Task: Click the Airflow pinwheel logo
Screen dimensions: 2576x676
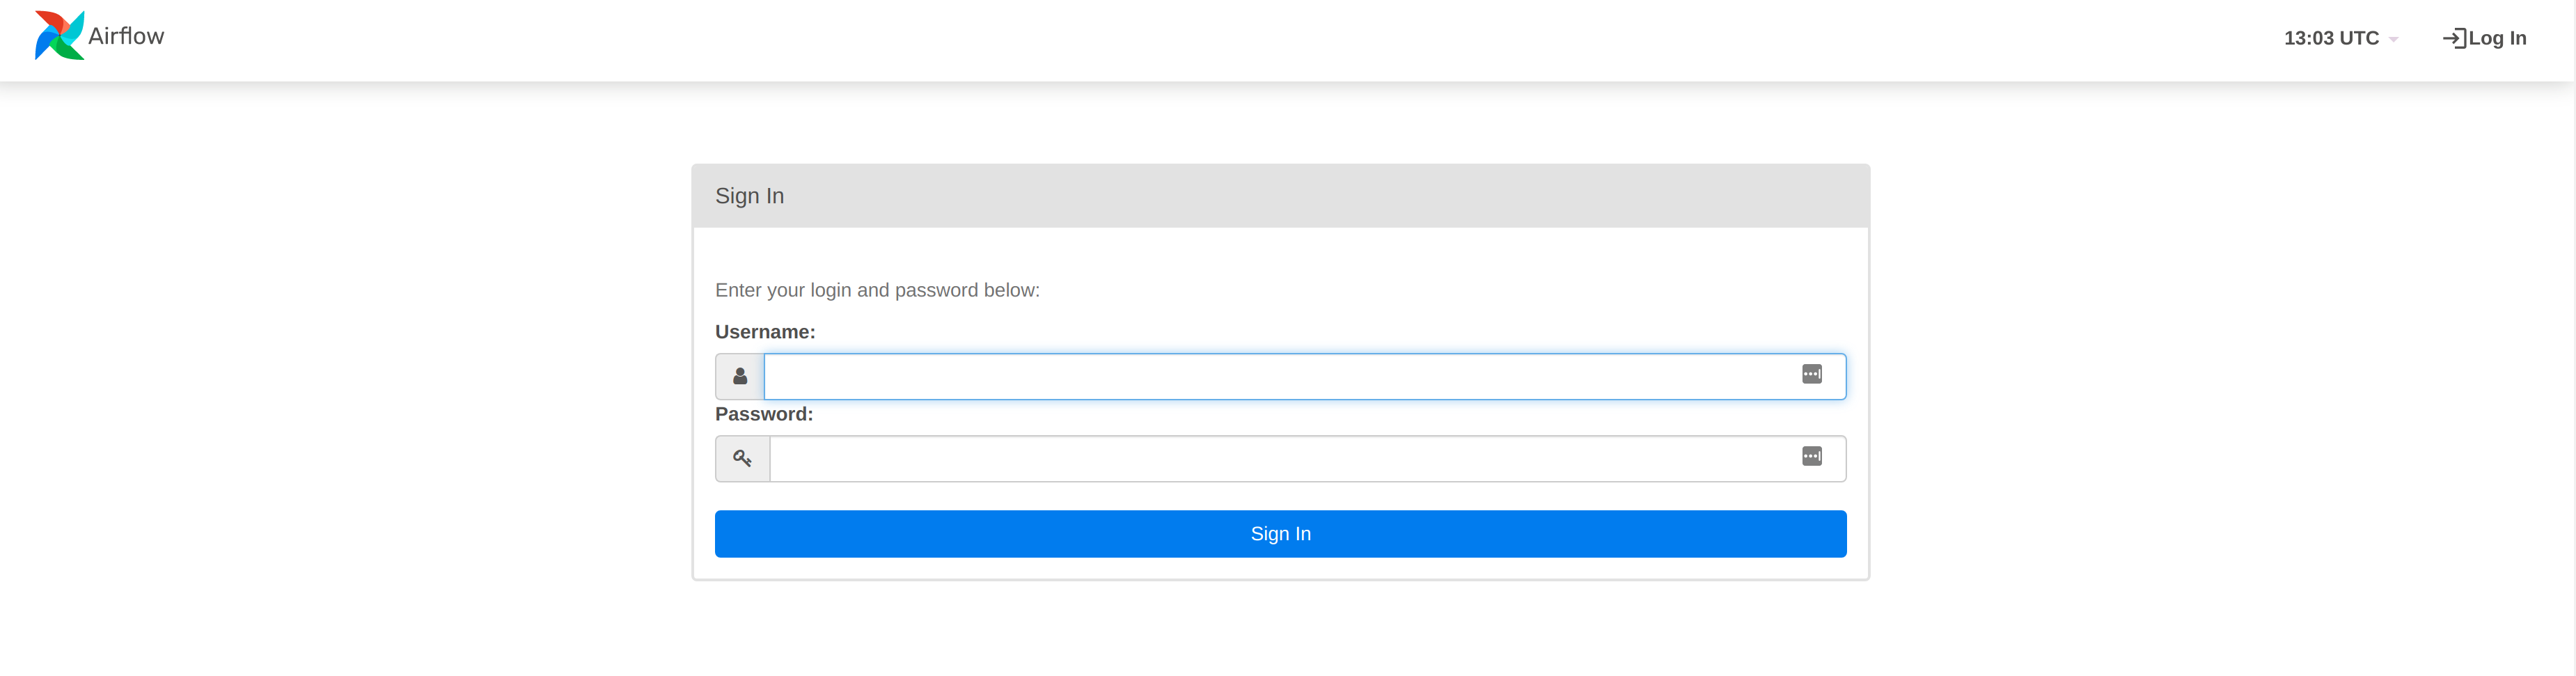Action: (x=59, y=36)
